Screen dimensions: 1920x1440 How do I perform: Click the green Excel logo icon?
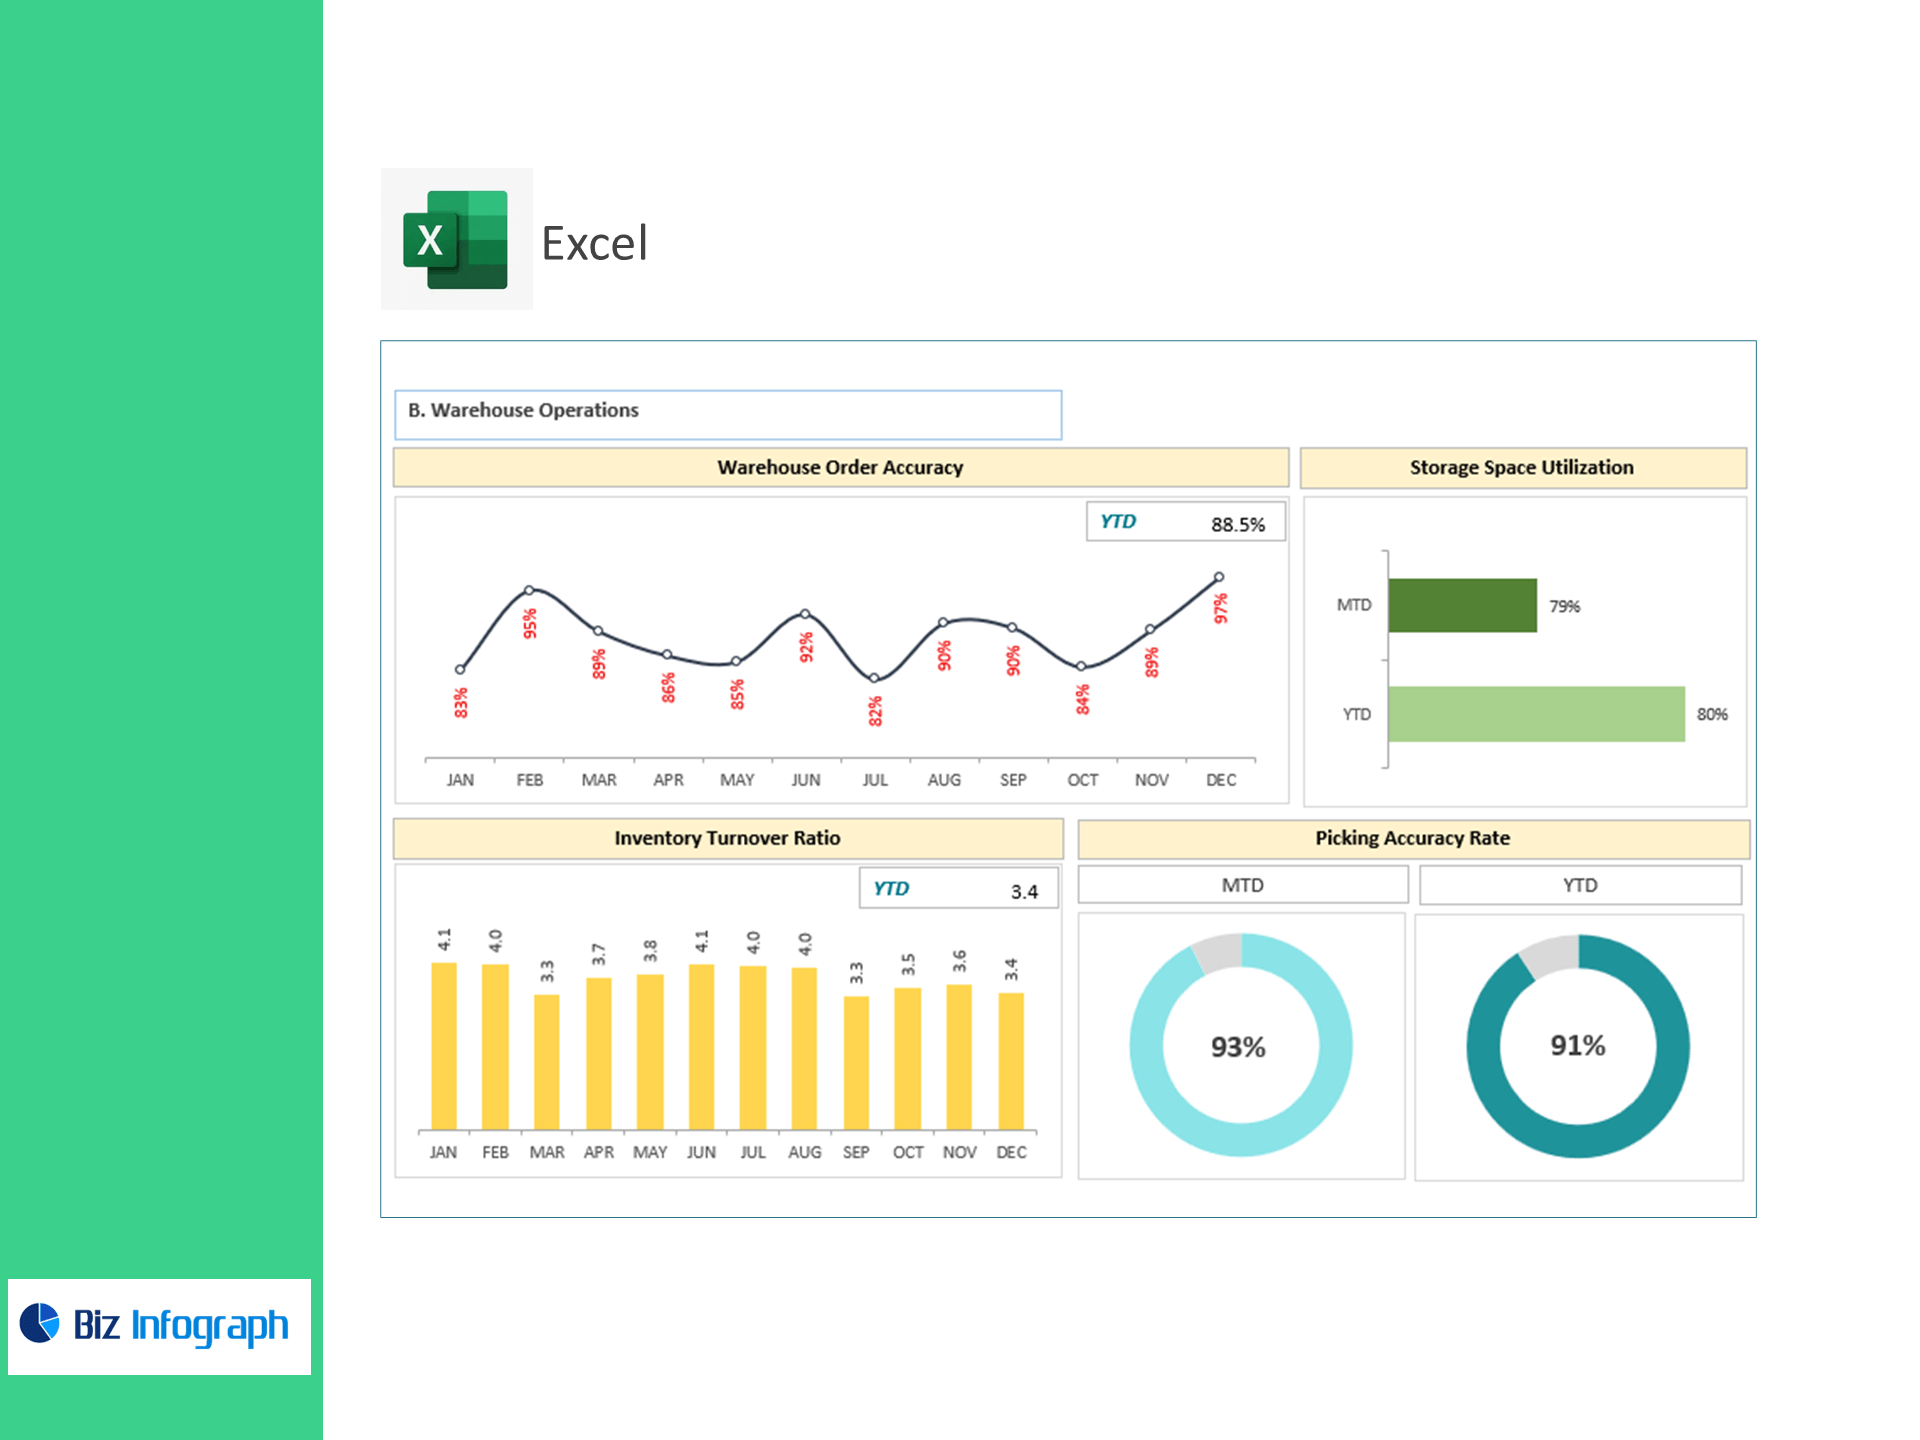tap(456, 240)
